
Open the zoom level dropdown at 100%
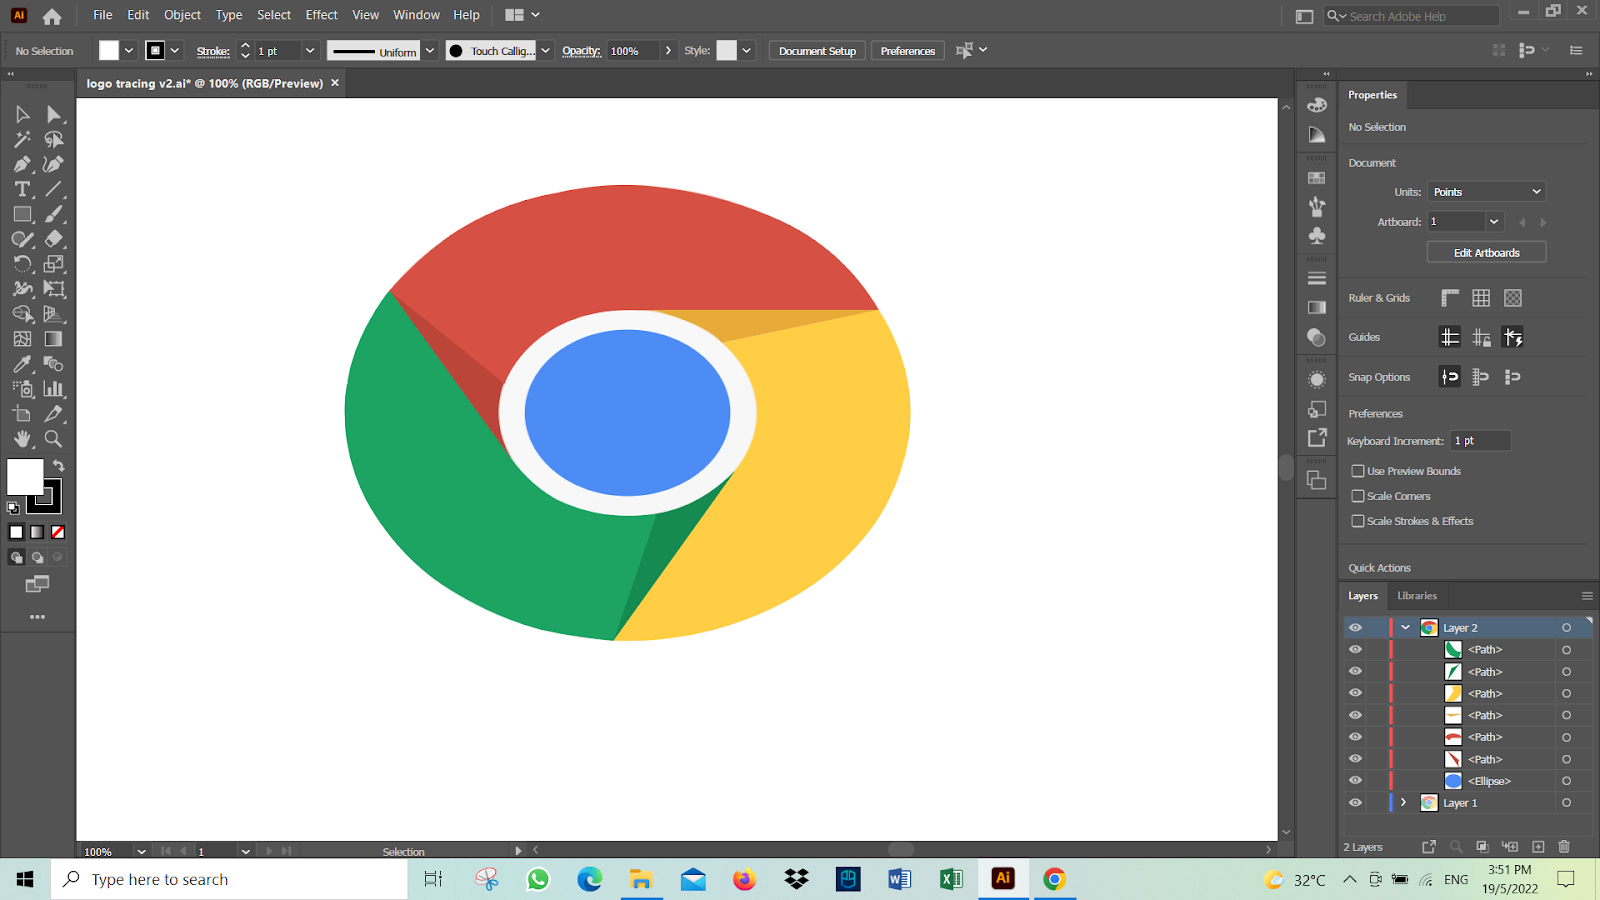tap(141, 852)
